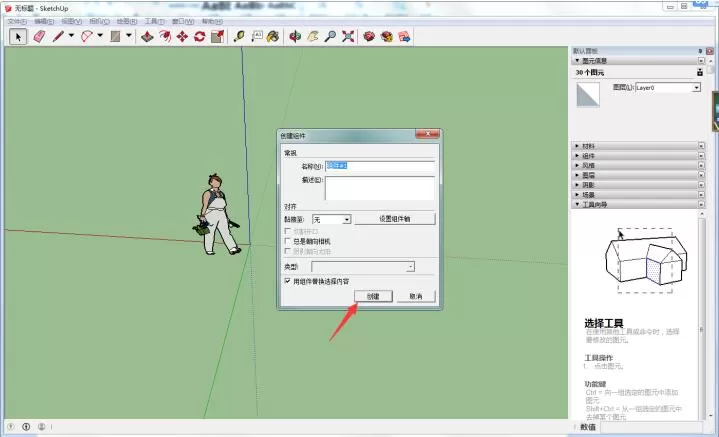The height and width of the screenshot is (437, 719).
Task: Open the Arc tool dropdown arrow
Action: click(100, 36)
